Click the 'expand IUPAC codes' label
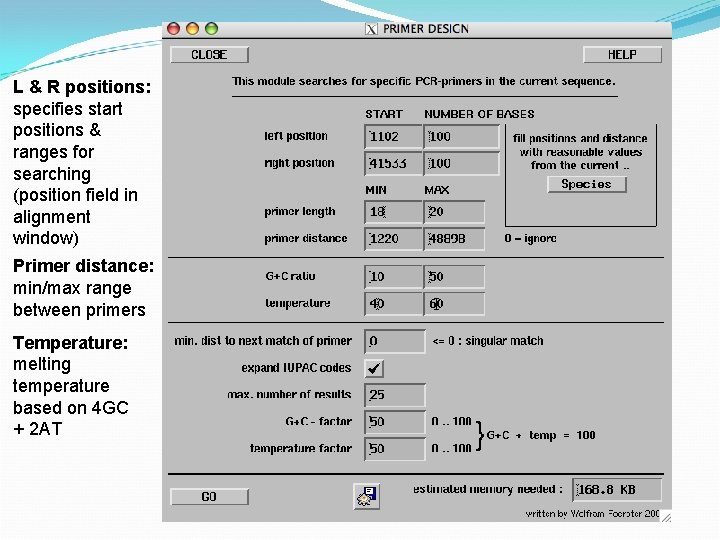 (296, 368)
